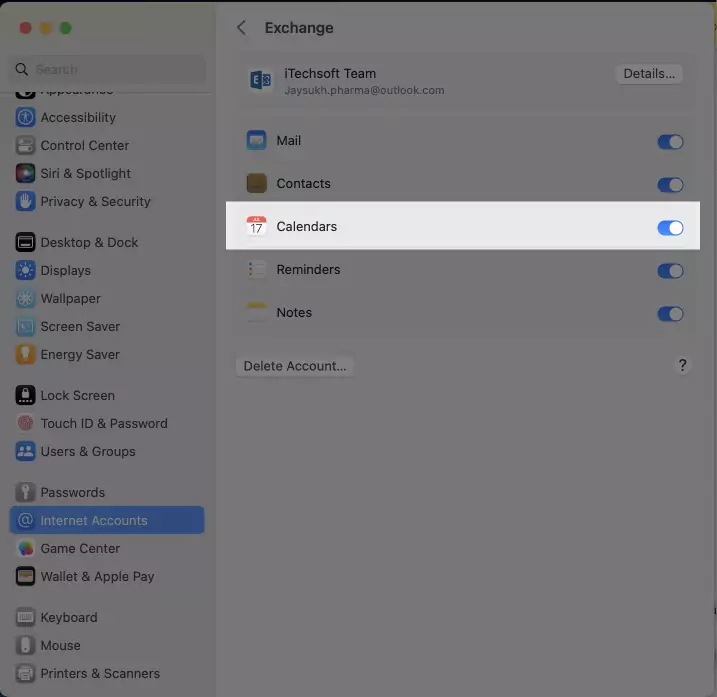Screen dimensions: 717x697
Task: Open help with question mark button
Action: click(x=682, y=365)
